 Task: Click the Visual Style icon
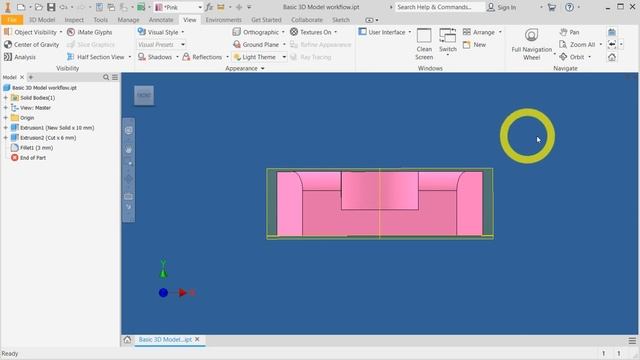pos(142,32)
